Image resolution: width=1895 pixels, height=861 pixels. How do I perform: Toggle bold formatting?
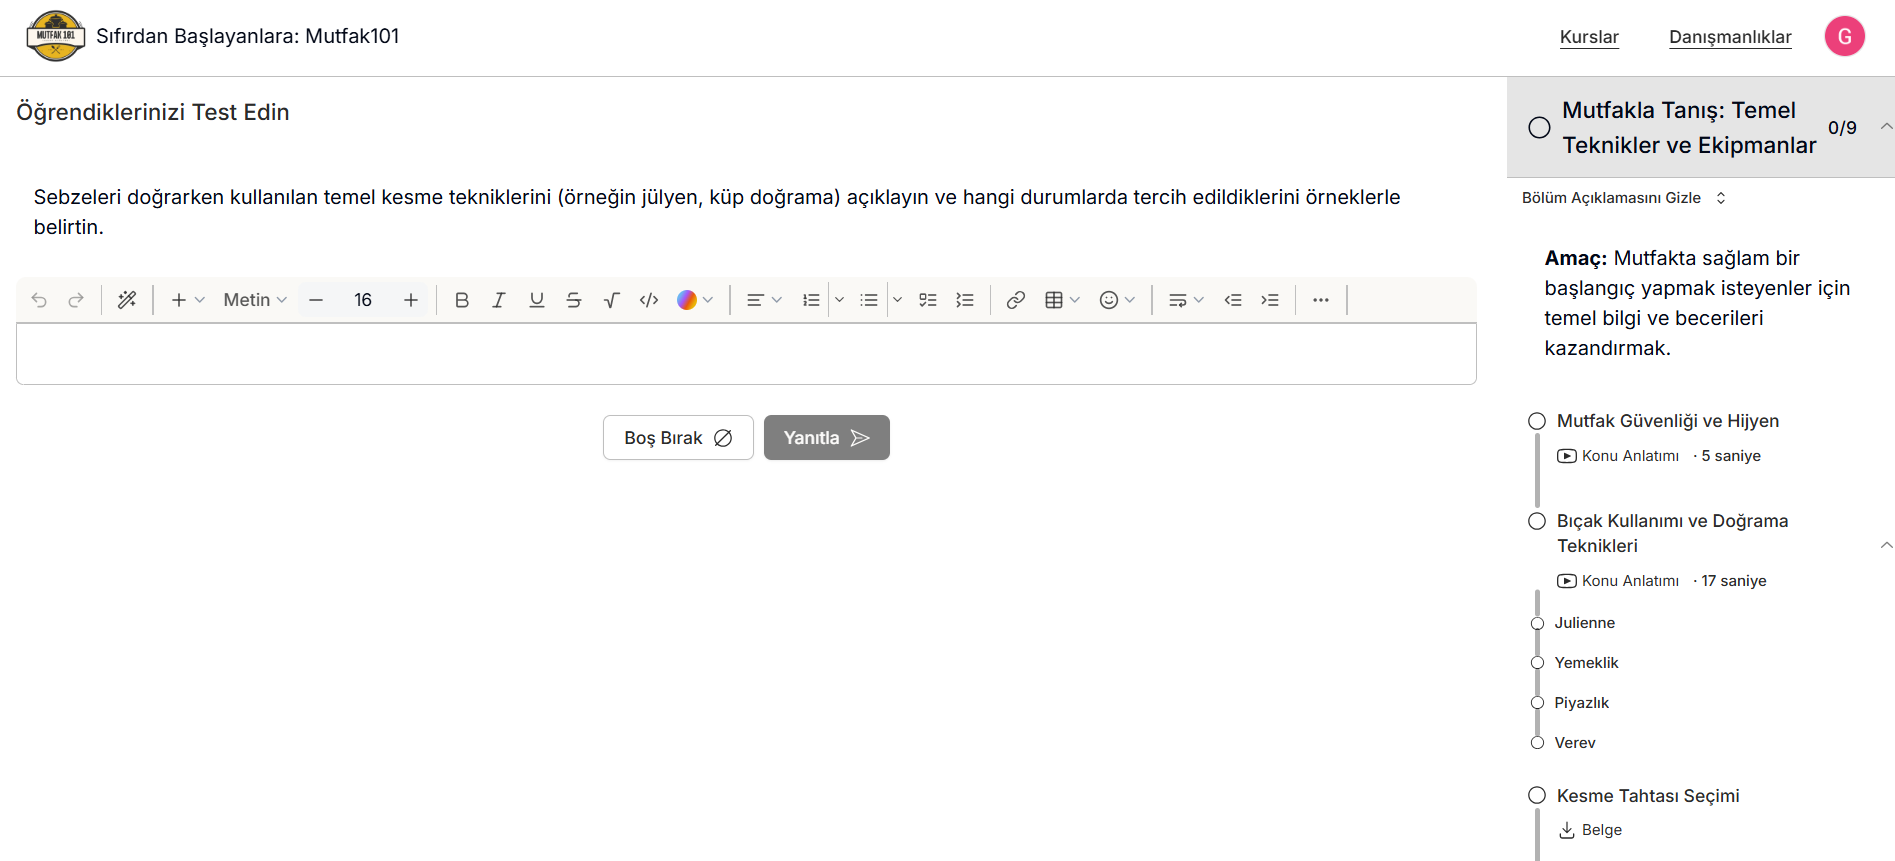coord(462,300)
